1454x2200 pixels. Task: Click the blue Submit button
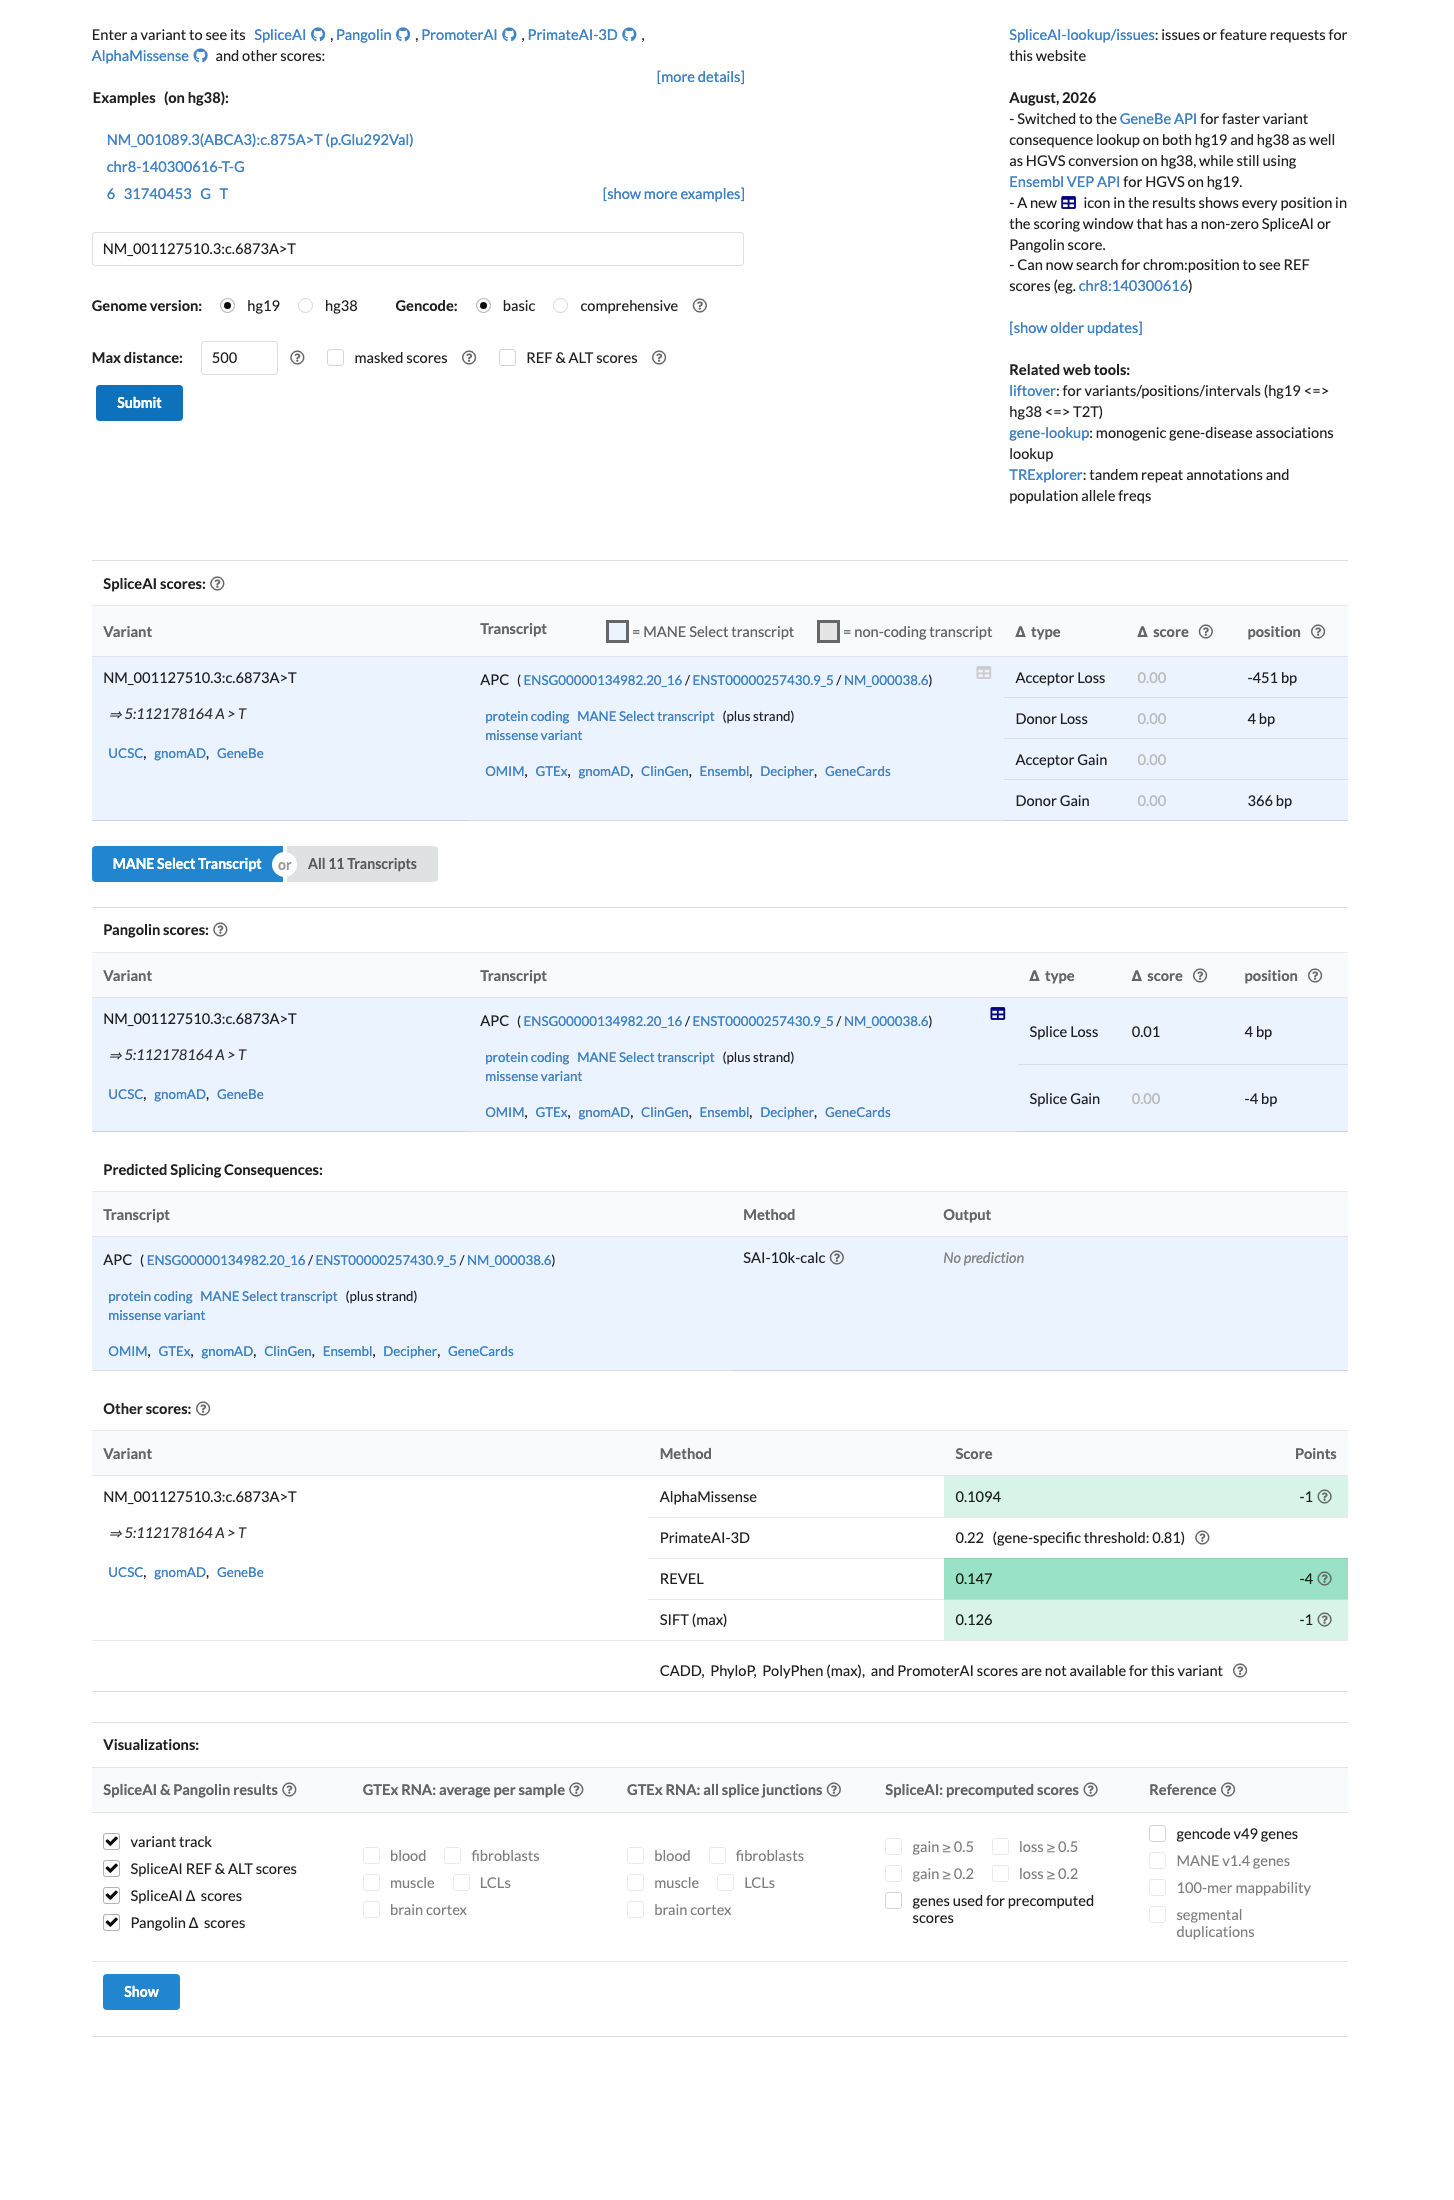(139, 403)
